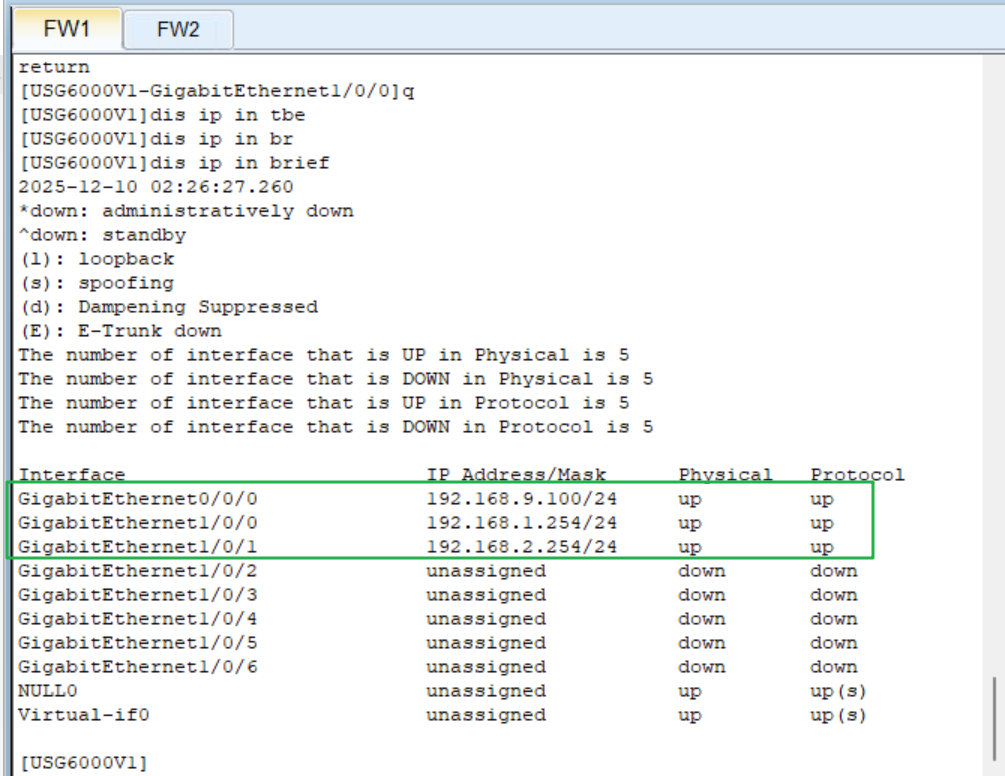Click the Interface column header
Image resolution: width=1005 pixels, height=776 pixels.
pos(71,475)
